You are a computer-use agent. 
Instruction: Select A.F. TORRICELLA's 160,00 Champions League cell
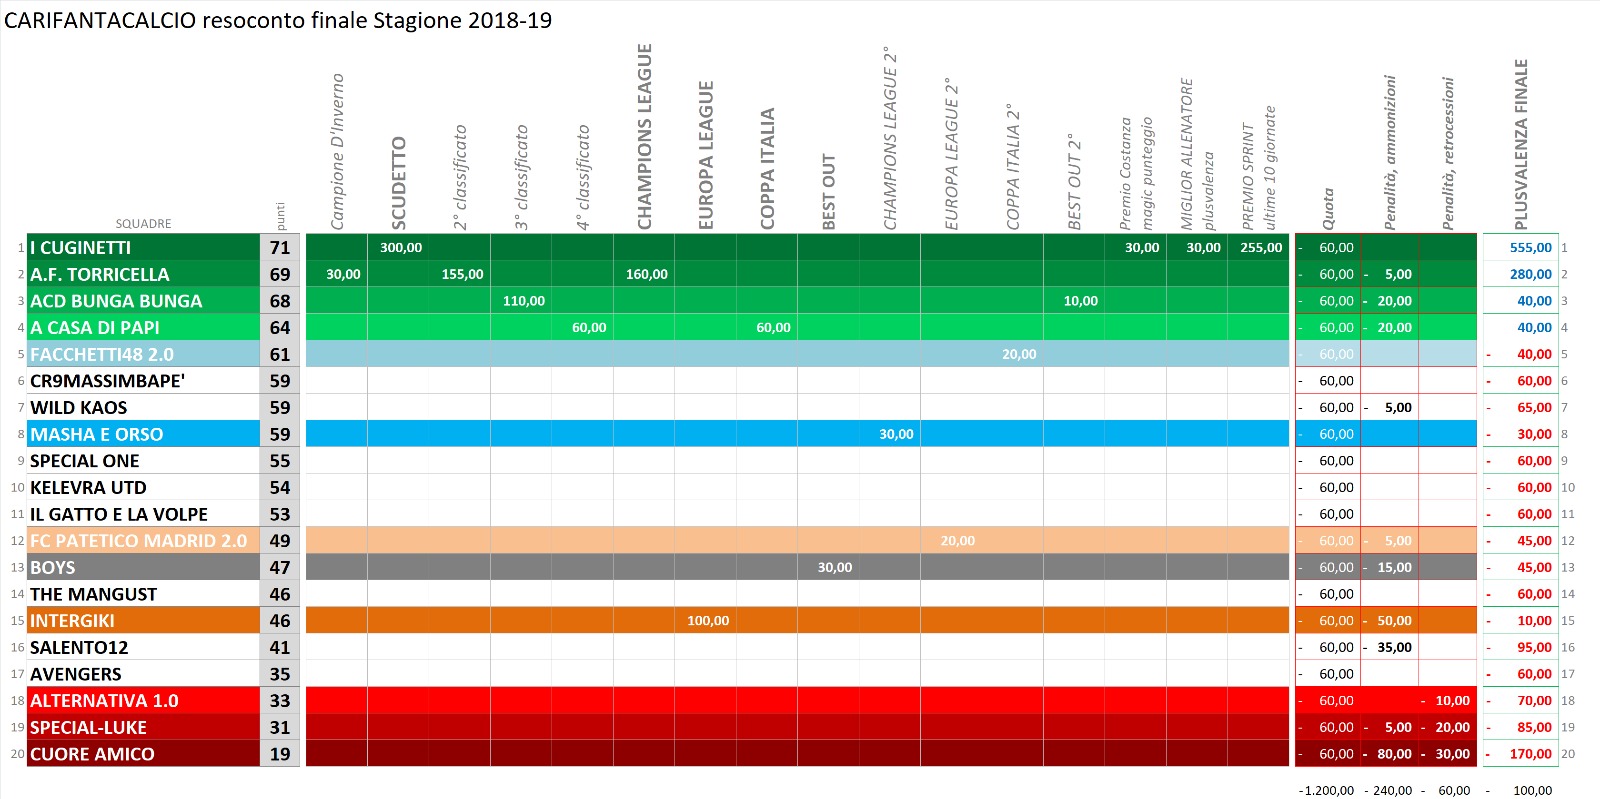point(646,274)
